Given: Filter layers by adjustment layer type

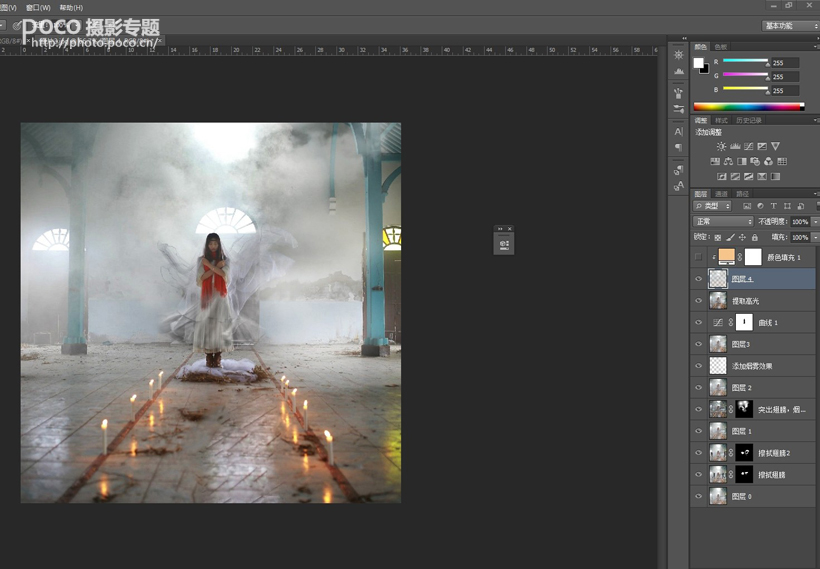Looking at the screenshot, I should tap(760, 206).
